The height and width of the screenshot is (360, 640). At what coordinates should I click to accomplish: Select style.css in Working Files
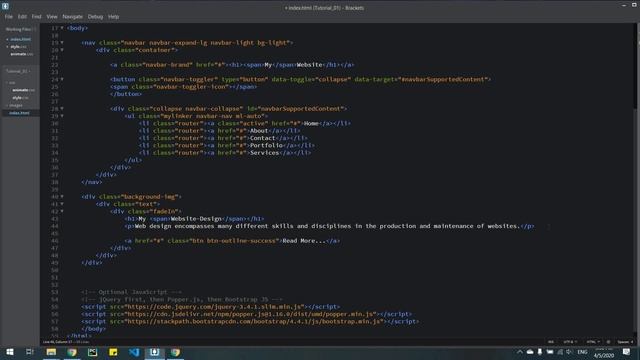(x=18, y=47)
